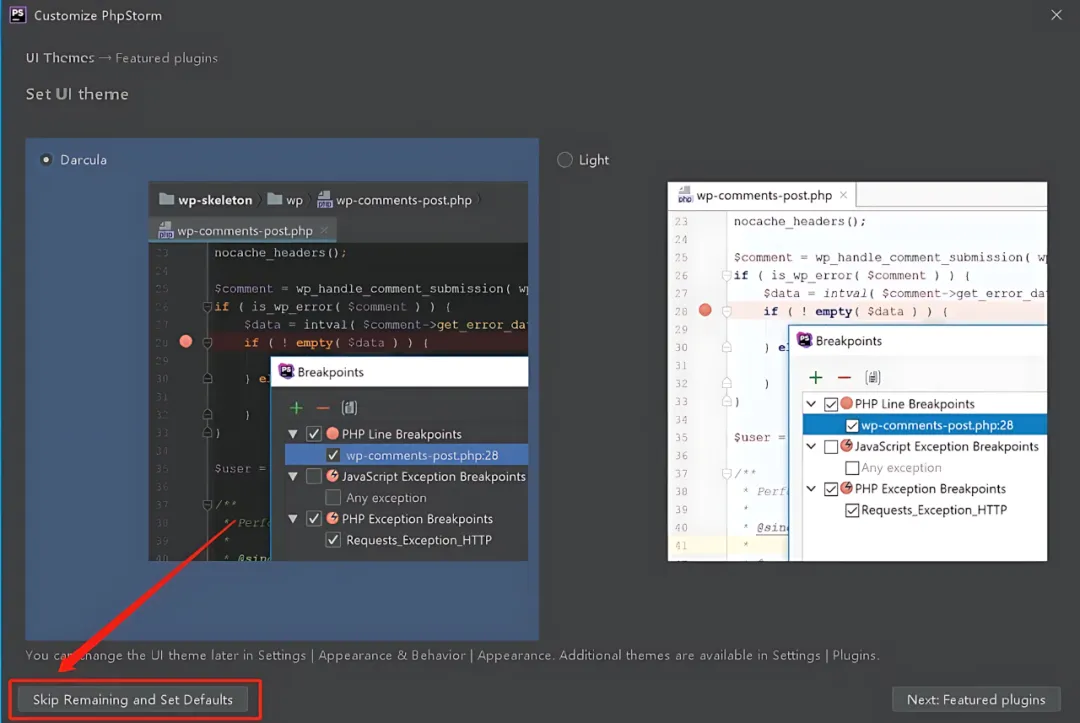Viewport: 1080px width, 723px height.
Task: Click the Darcula theme preview image
Action: coord(338,371)
